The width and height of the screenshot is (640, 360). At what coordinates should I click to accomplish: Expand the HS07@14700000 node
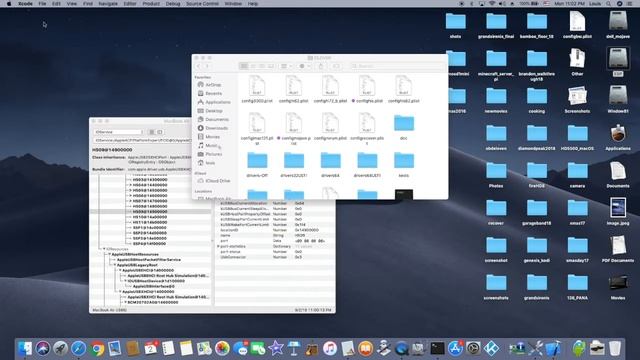130,201
